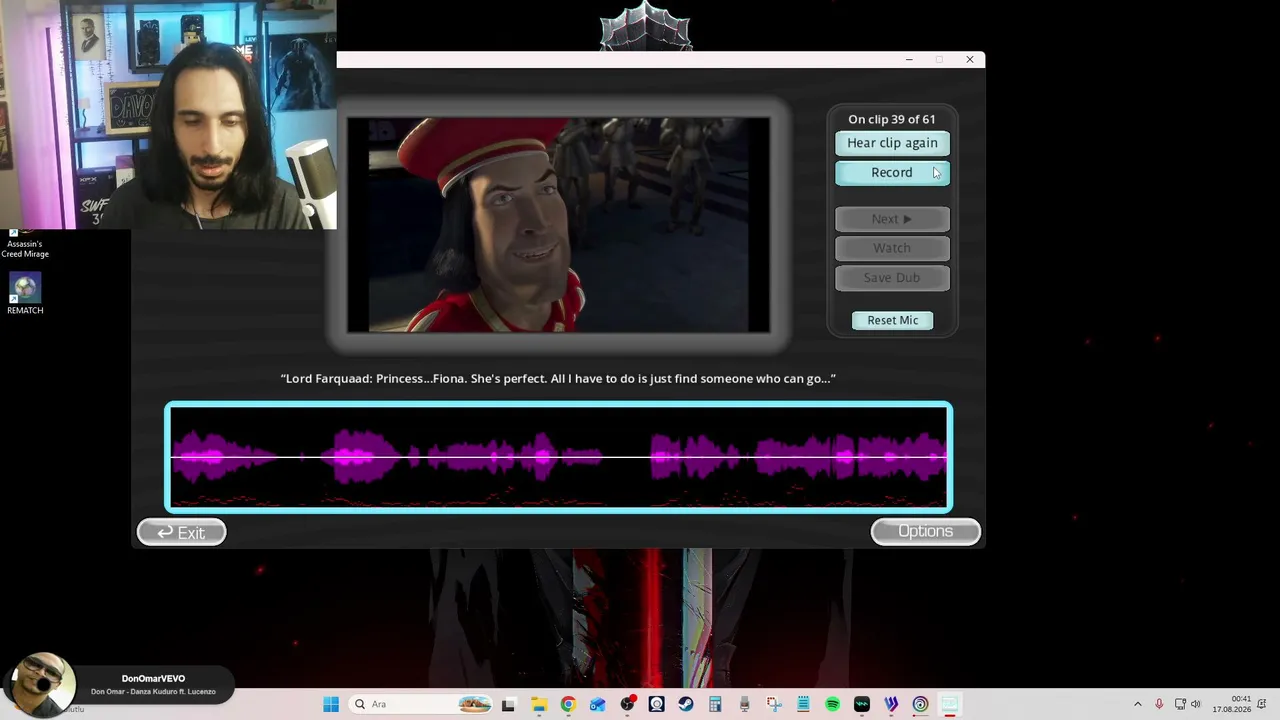Viewport: 1280px width, 720px height.
Task: Open the microphone app taskbar icon
Action: click(x=744, y=704)
